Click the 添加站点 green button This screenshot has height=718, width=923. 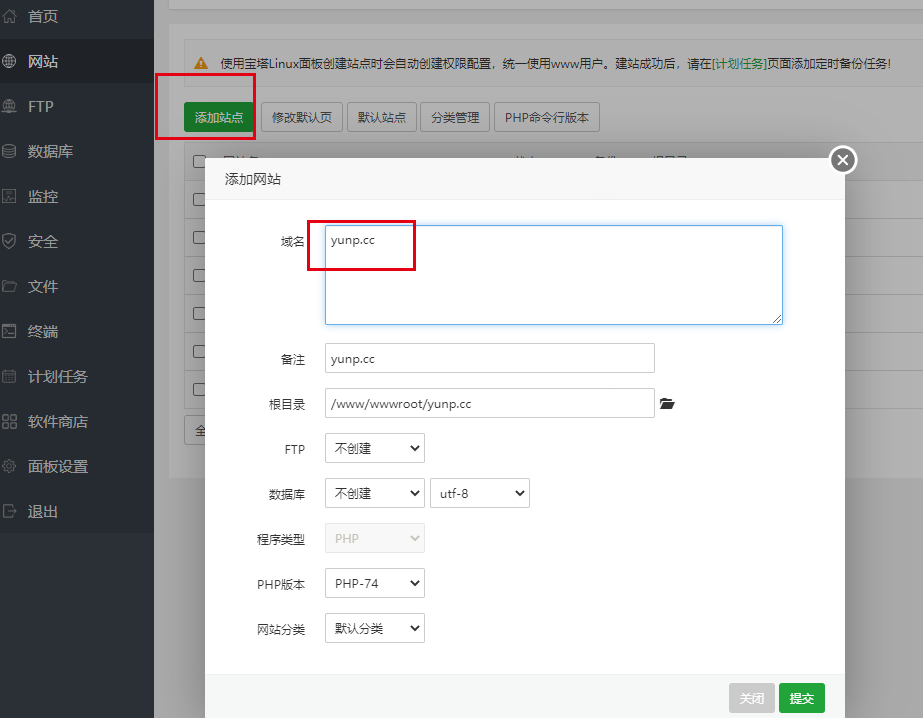pos(218,117)
